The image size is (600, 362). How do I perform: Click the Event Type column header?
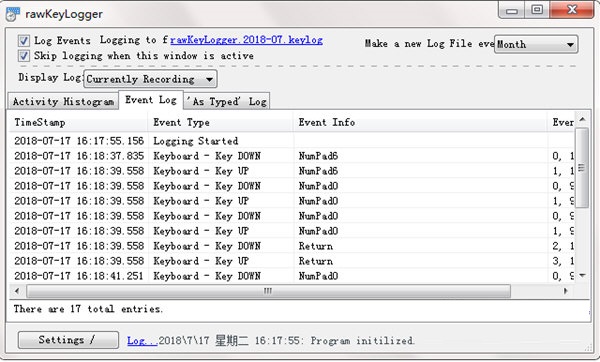220,122
